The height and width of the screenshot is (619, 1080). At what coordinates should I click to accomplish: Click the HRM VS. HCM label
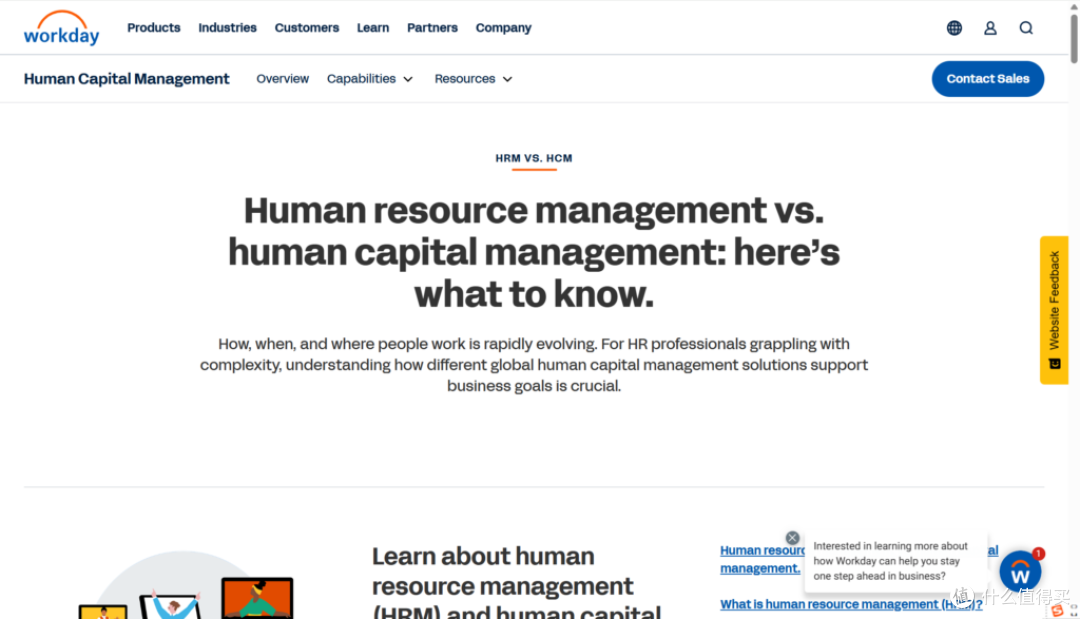pyautogui.click(x=534, y=158)
